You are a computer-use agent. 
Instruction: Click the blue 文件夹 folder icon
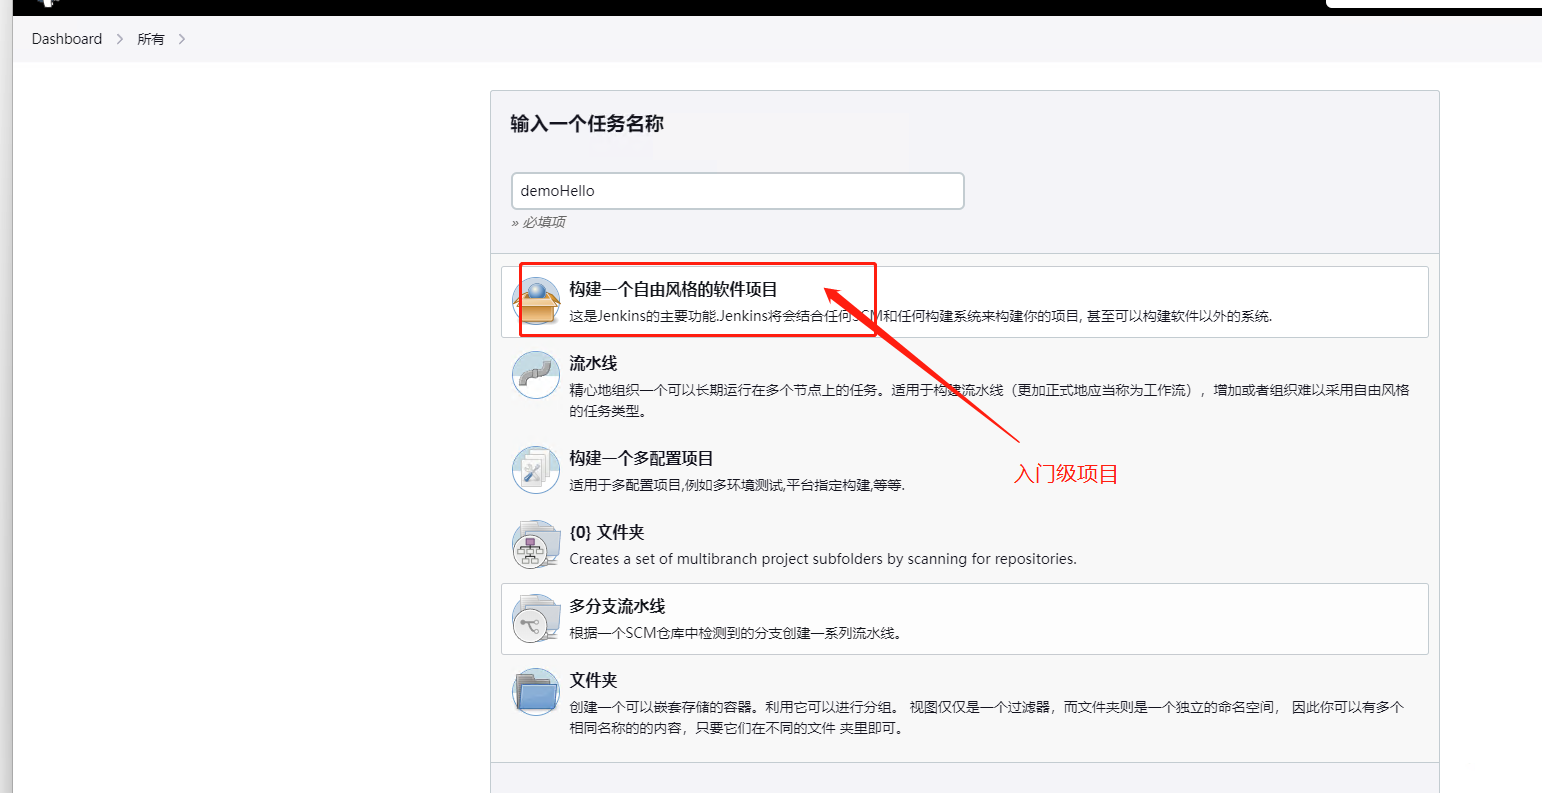(536, 692)
